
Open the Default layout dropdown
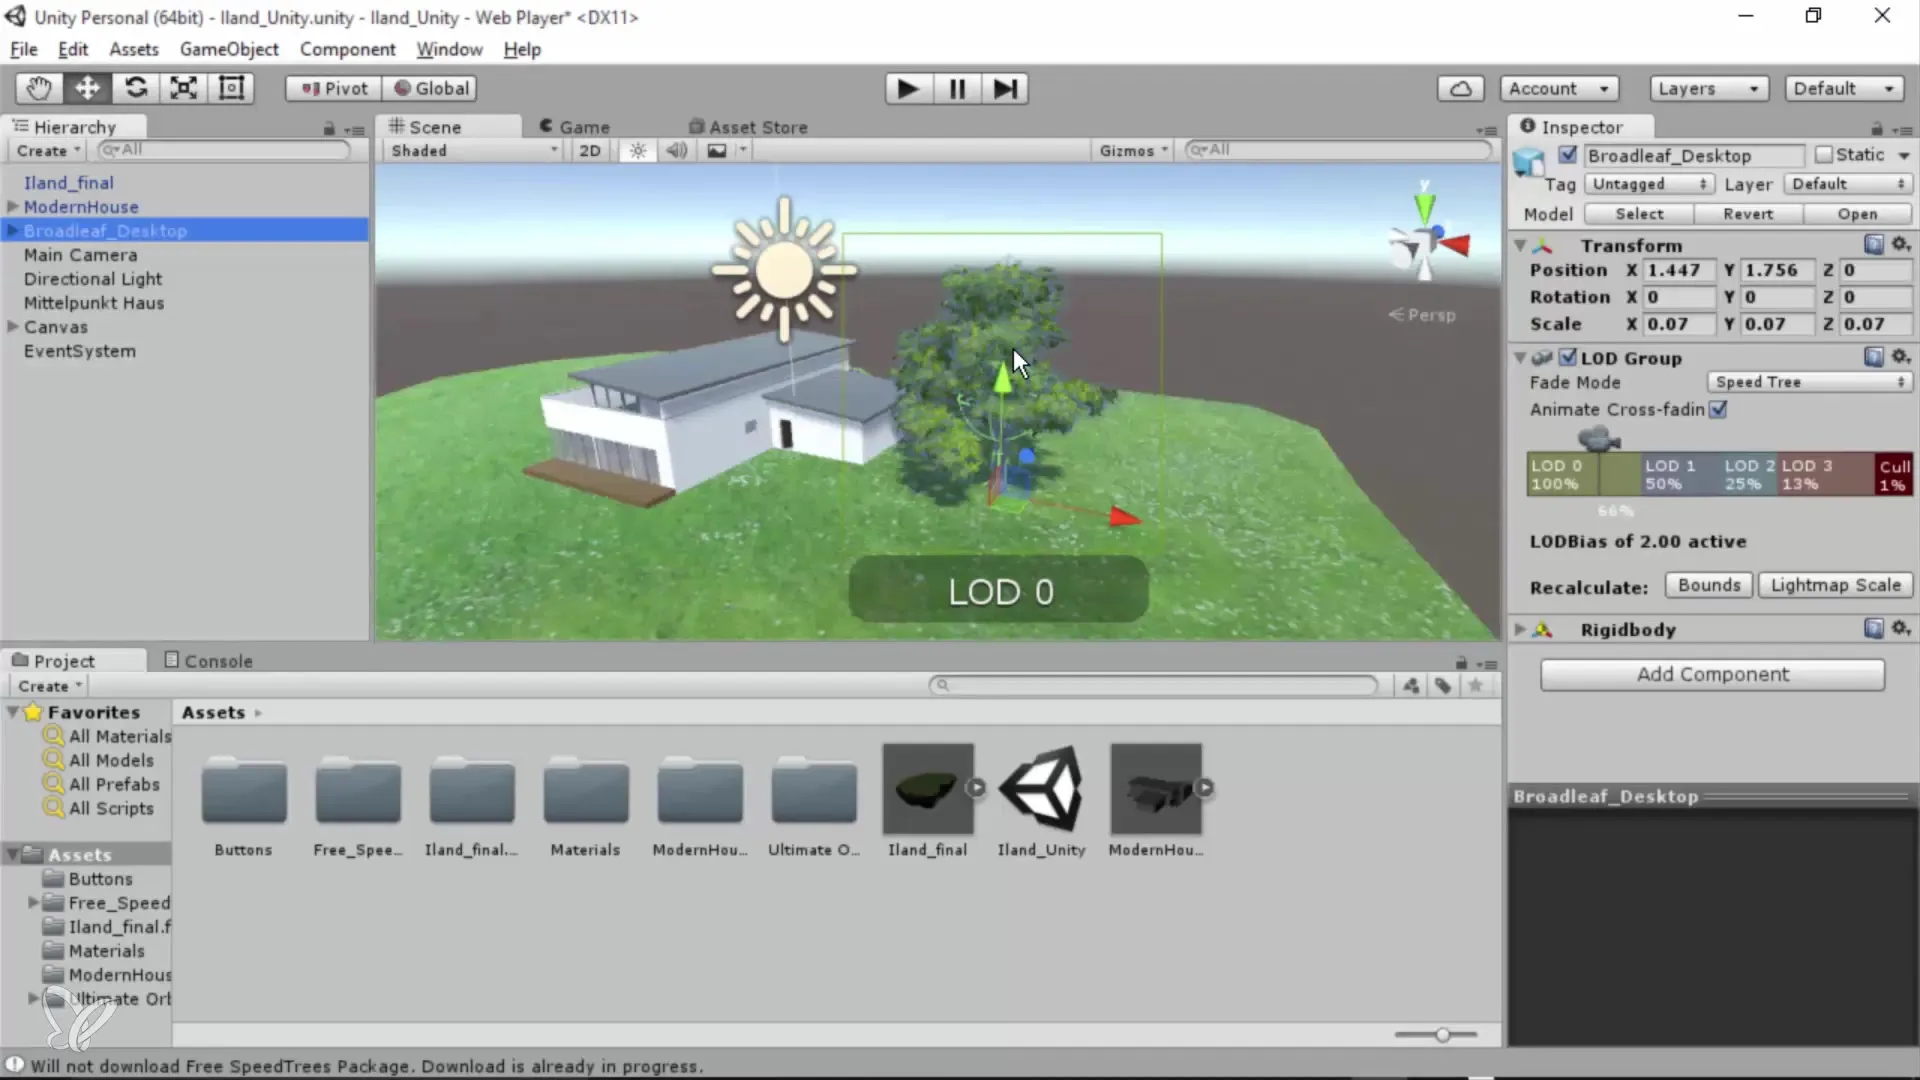[1844, 89]
